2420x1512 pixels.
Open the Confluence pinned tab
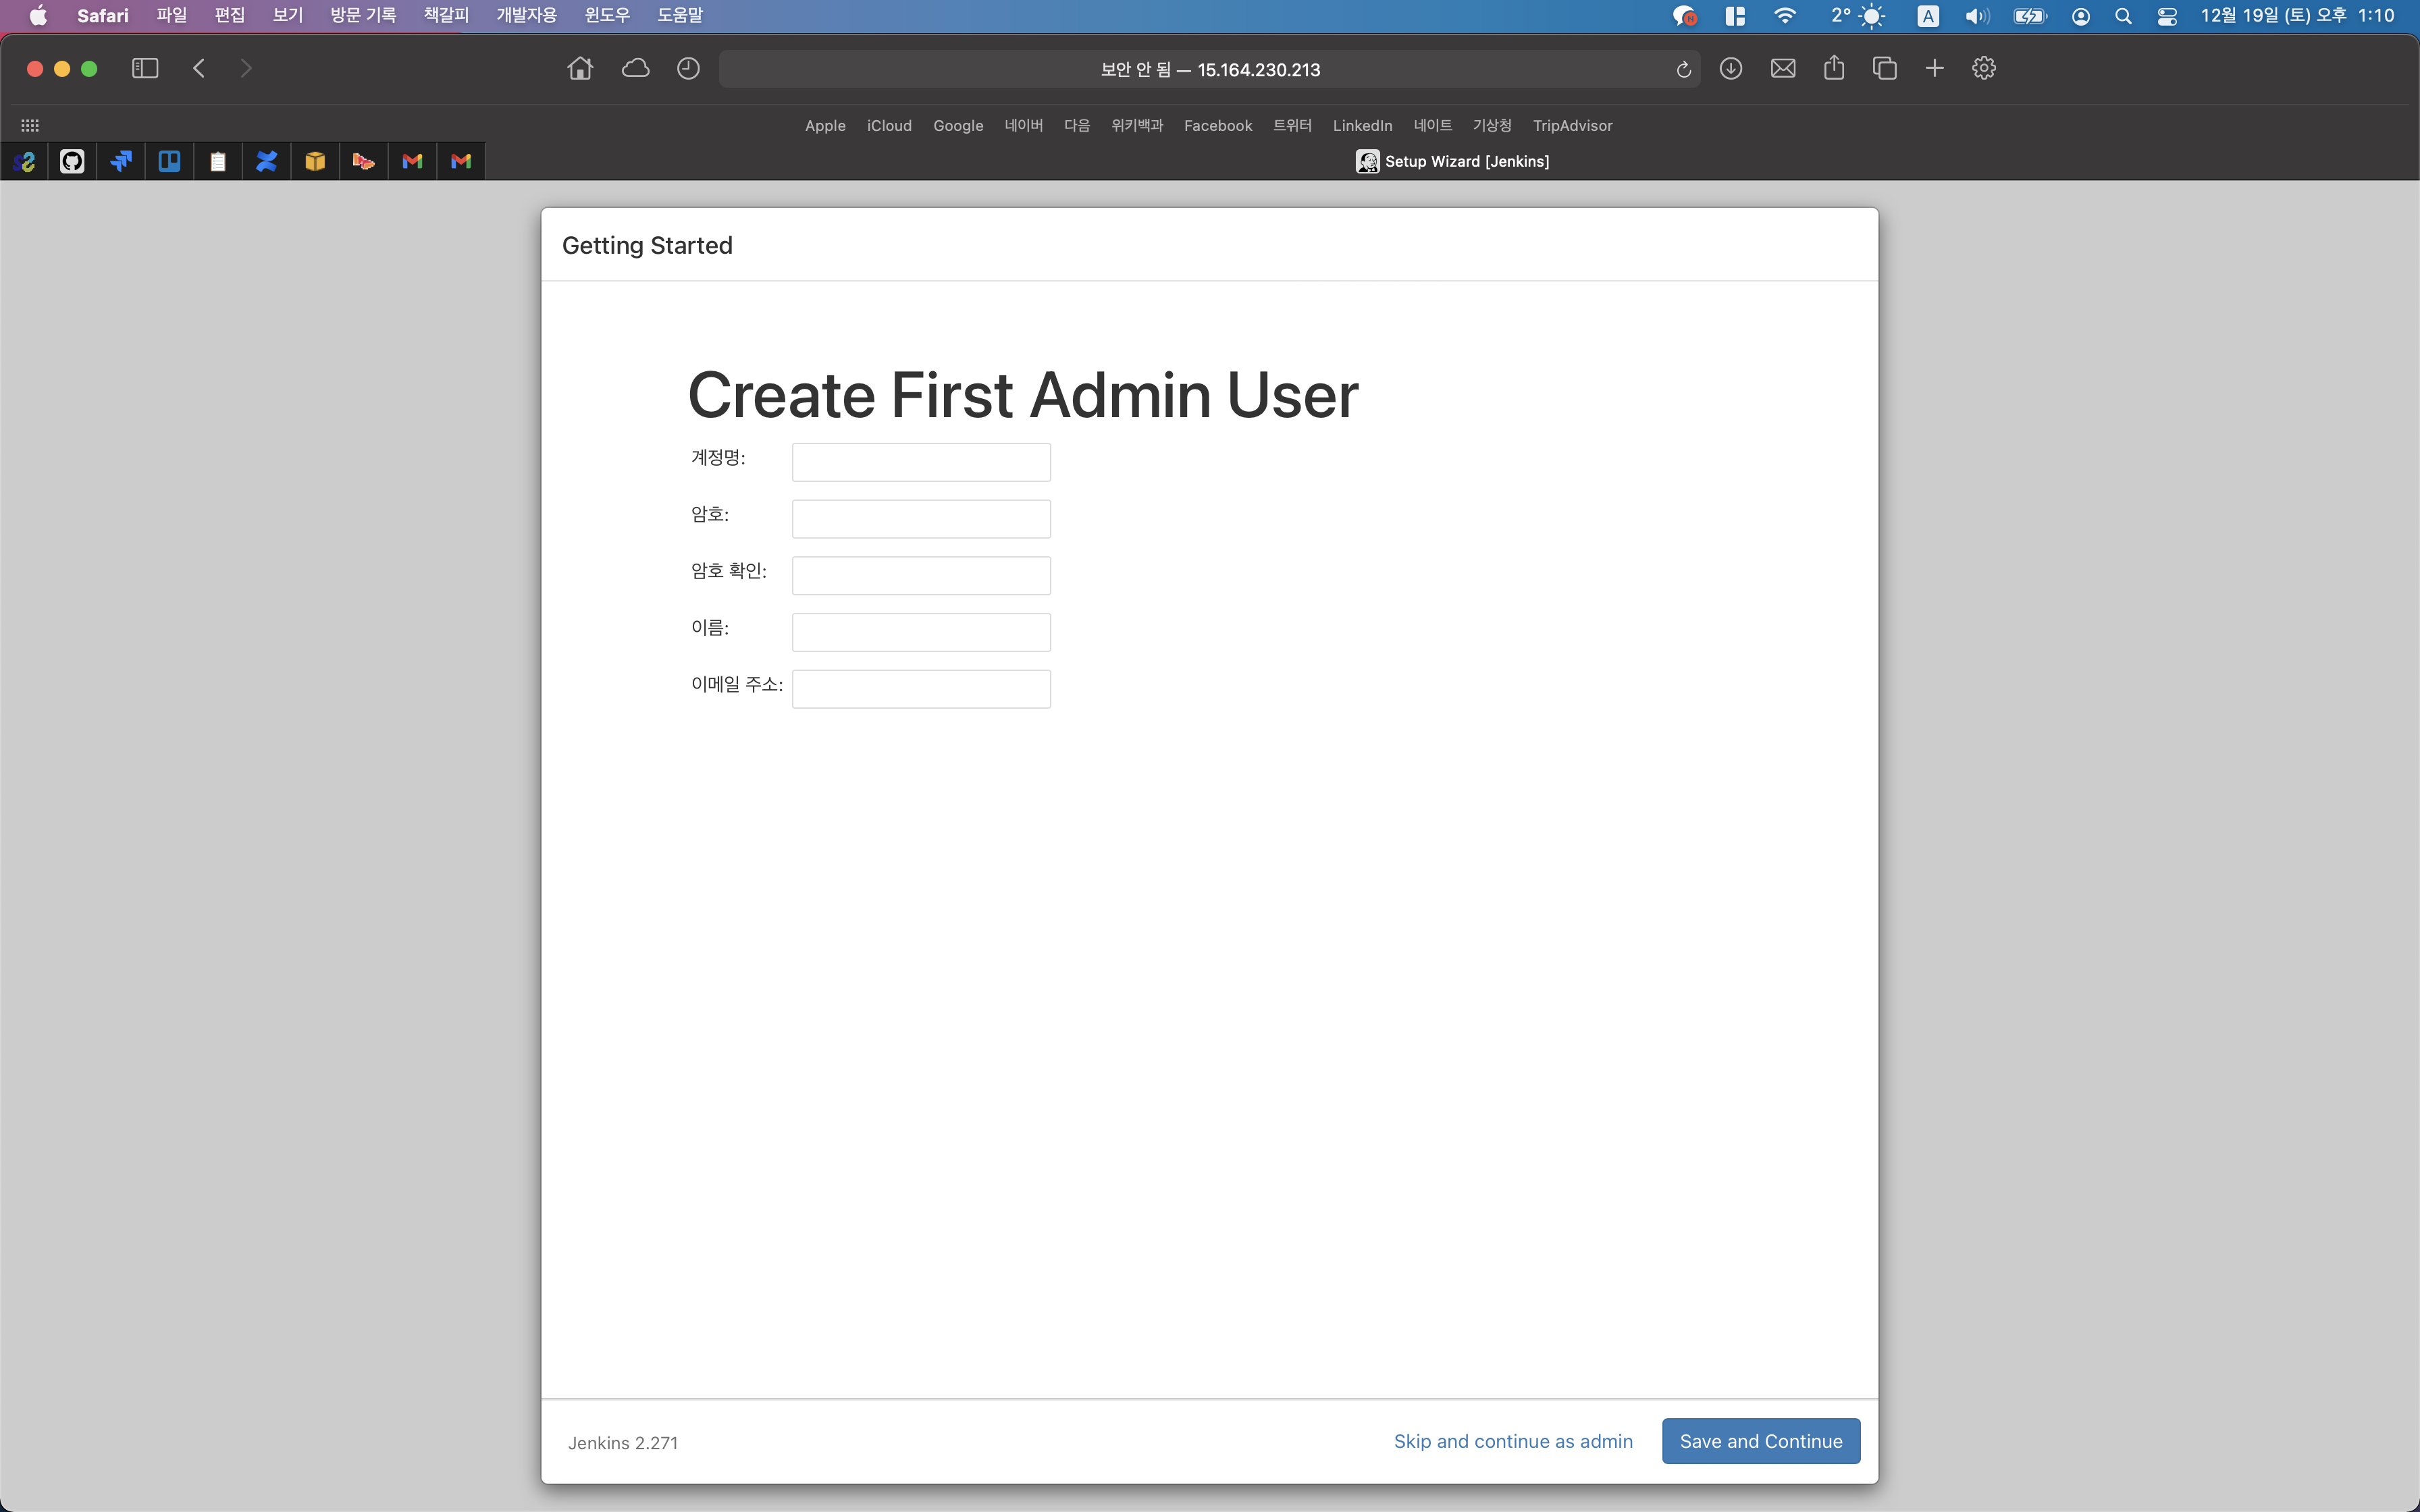[x=266, y=161]
